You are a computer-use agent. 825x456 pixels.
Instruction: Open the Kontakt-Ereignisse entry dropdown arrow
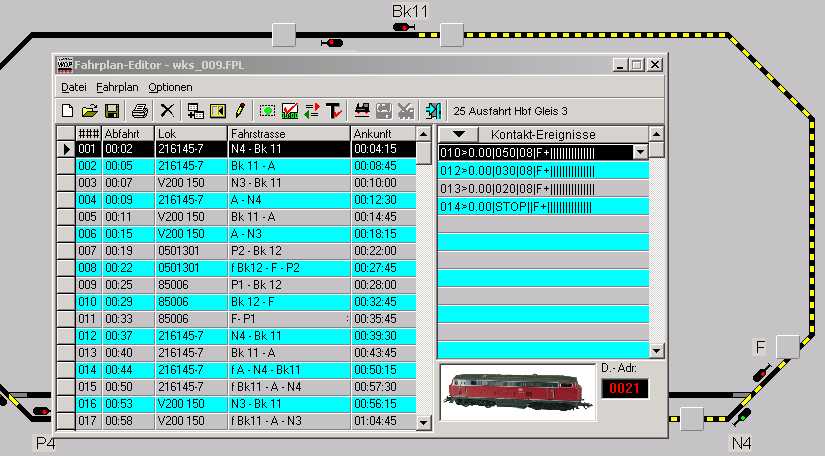pyautogui.click(x=641, y=152)
